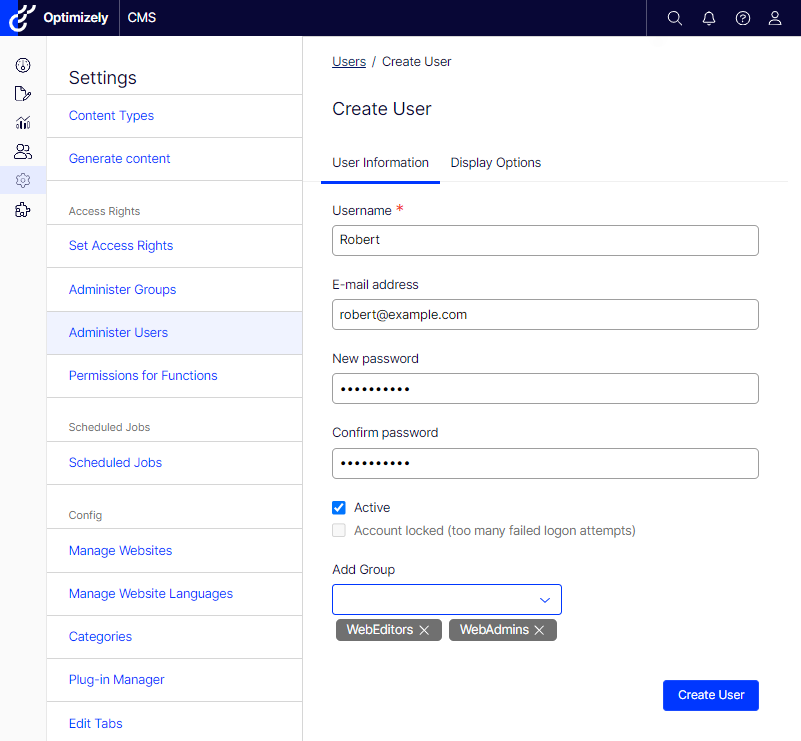
Task: Click the Access Rights section heading
Action: [104, 211]
